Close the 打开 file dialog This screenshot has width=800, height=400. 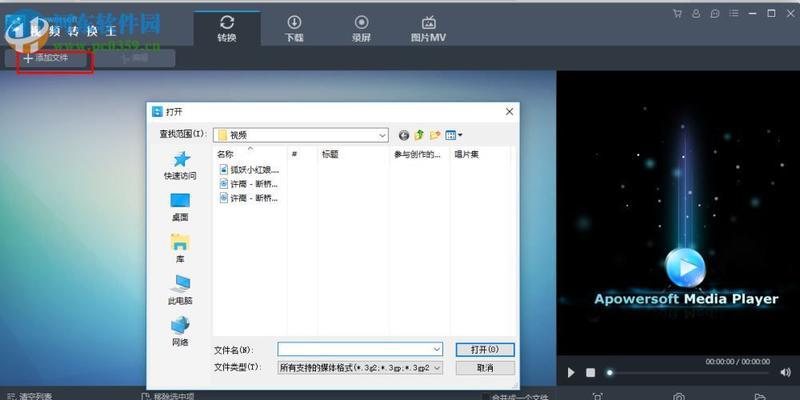(509, 112)
